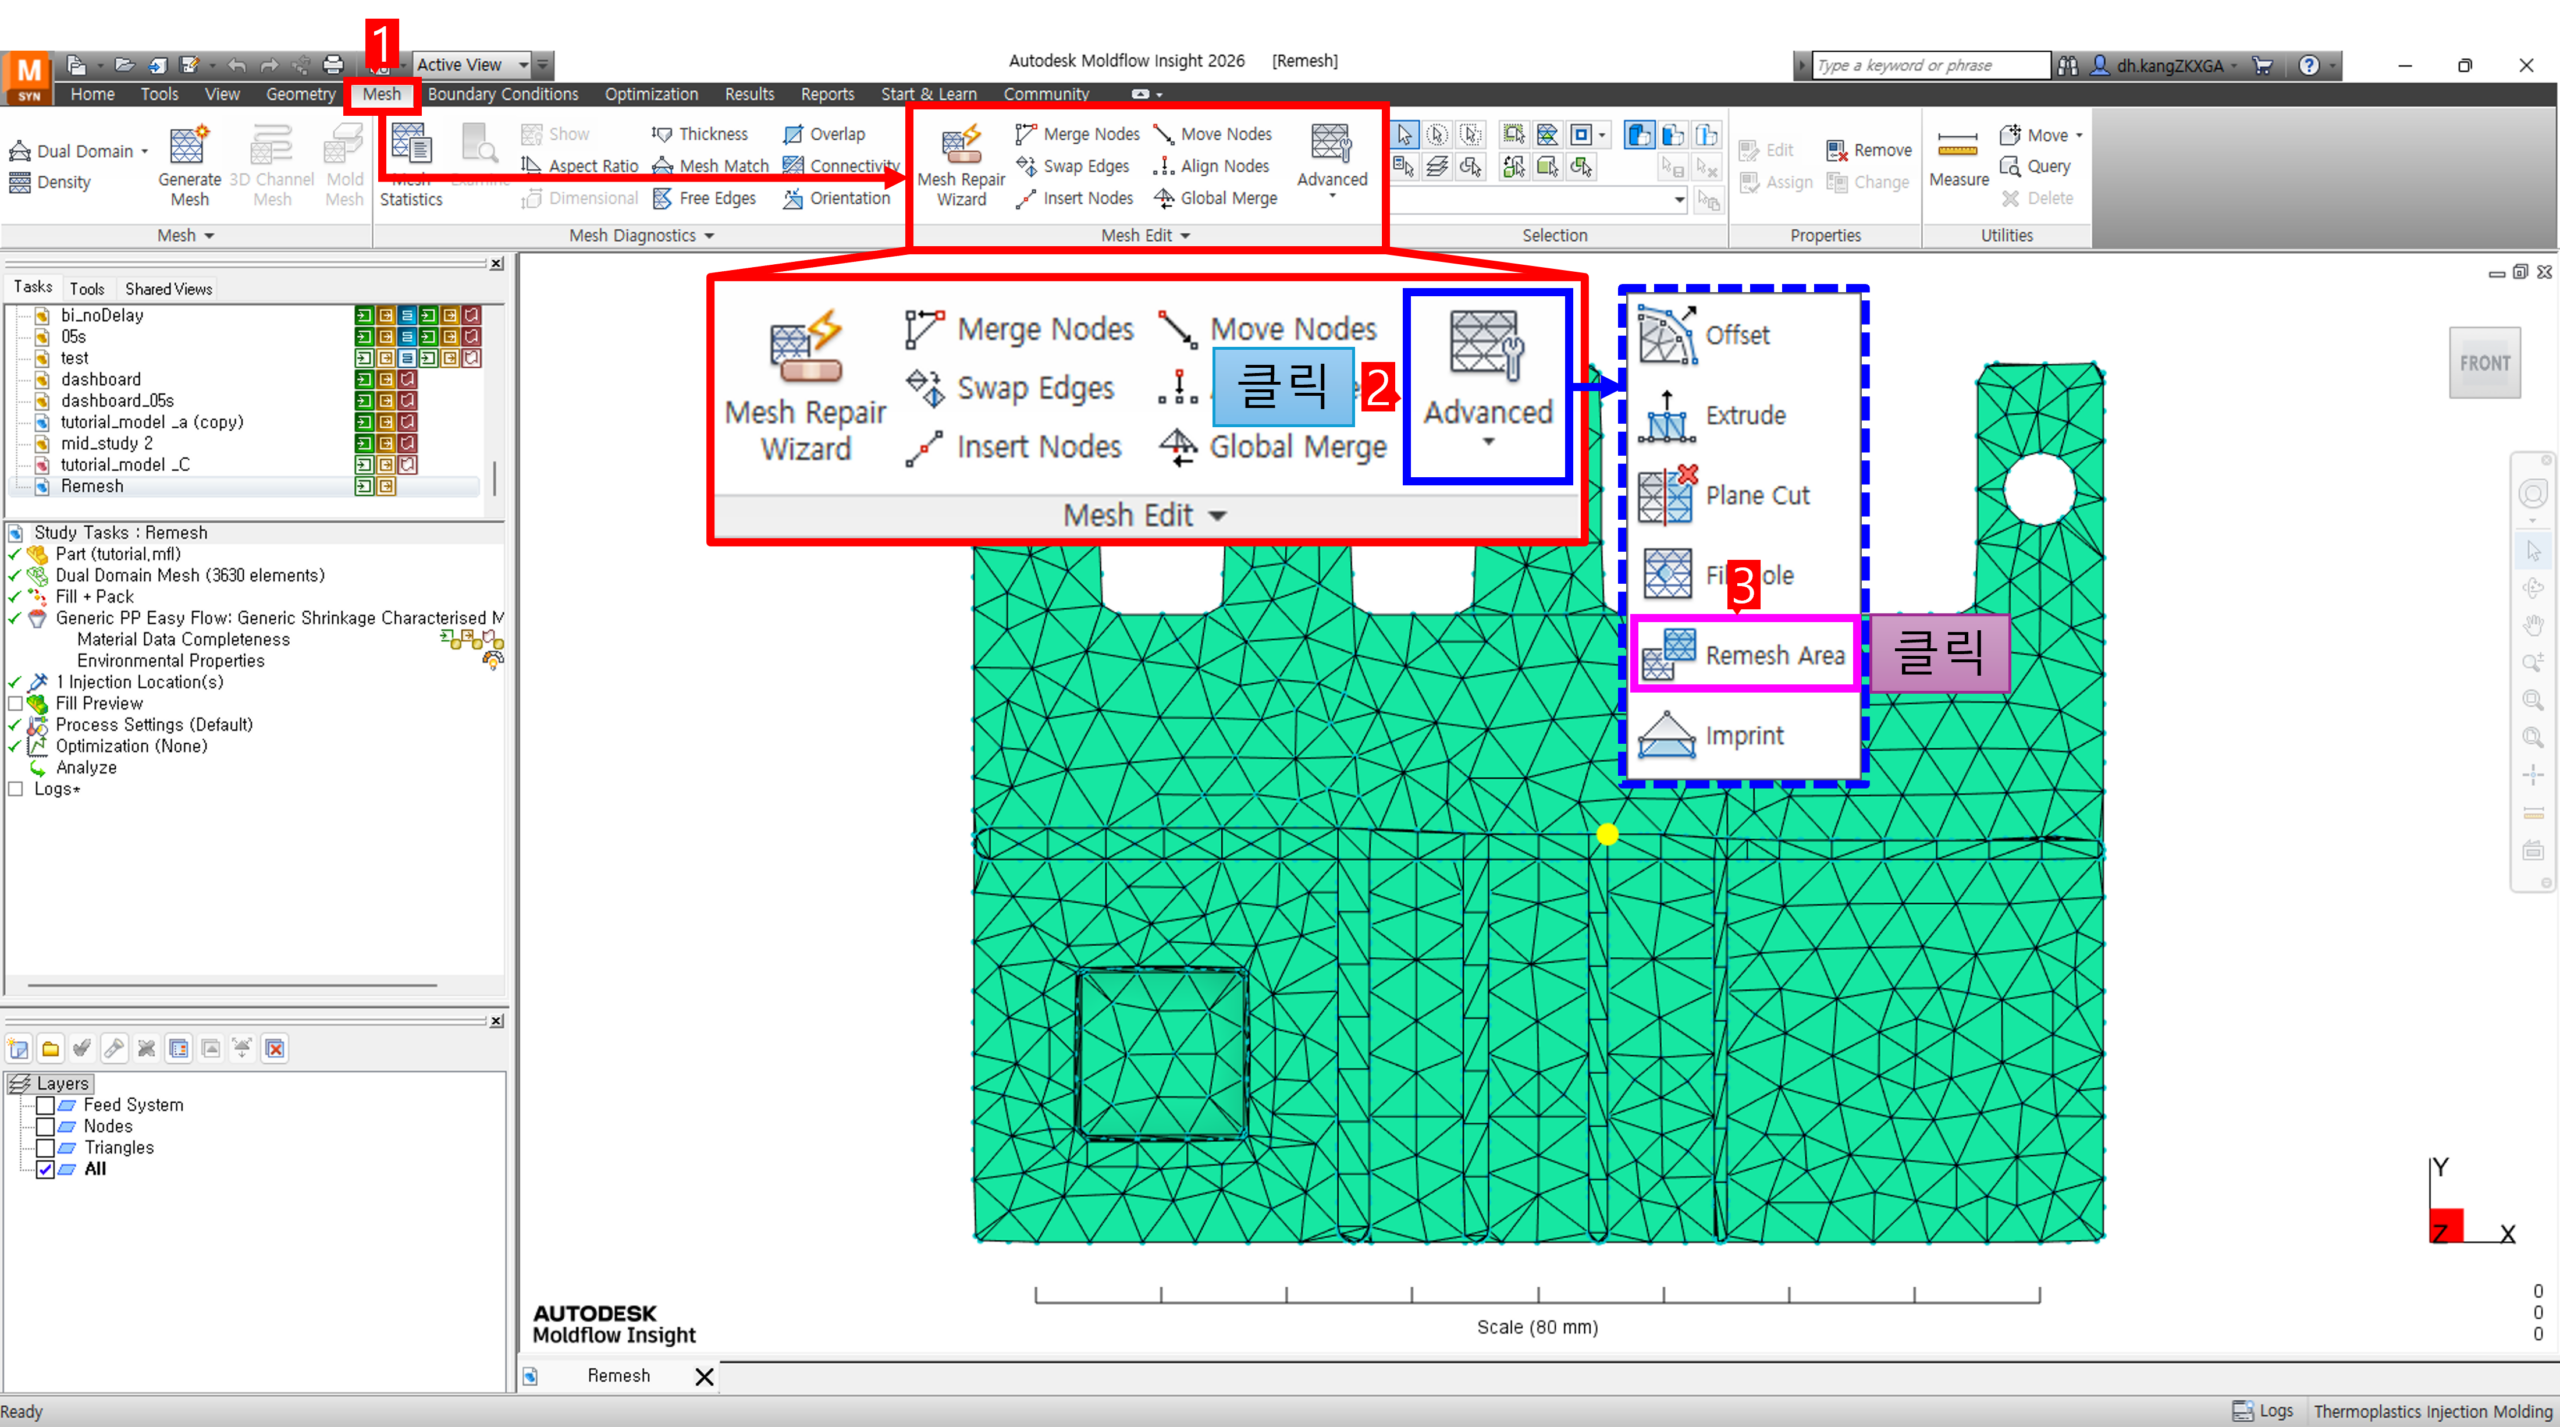The image size is (2560, 1427).
Task: Click the red delete layer icon
Action: click(x=275, y=1048)
